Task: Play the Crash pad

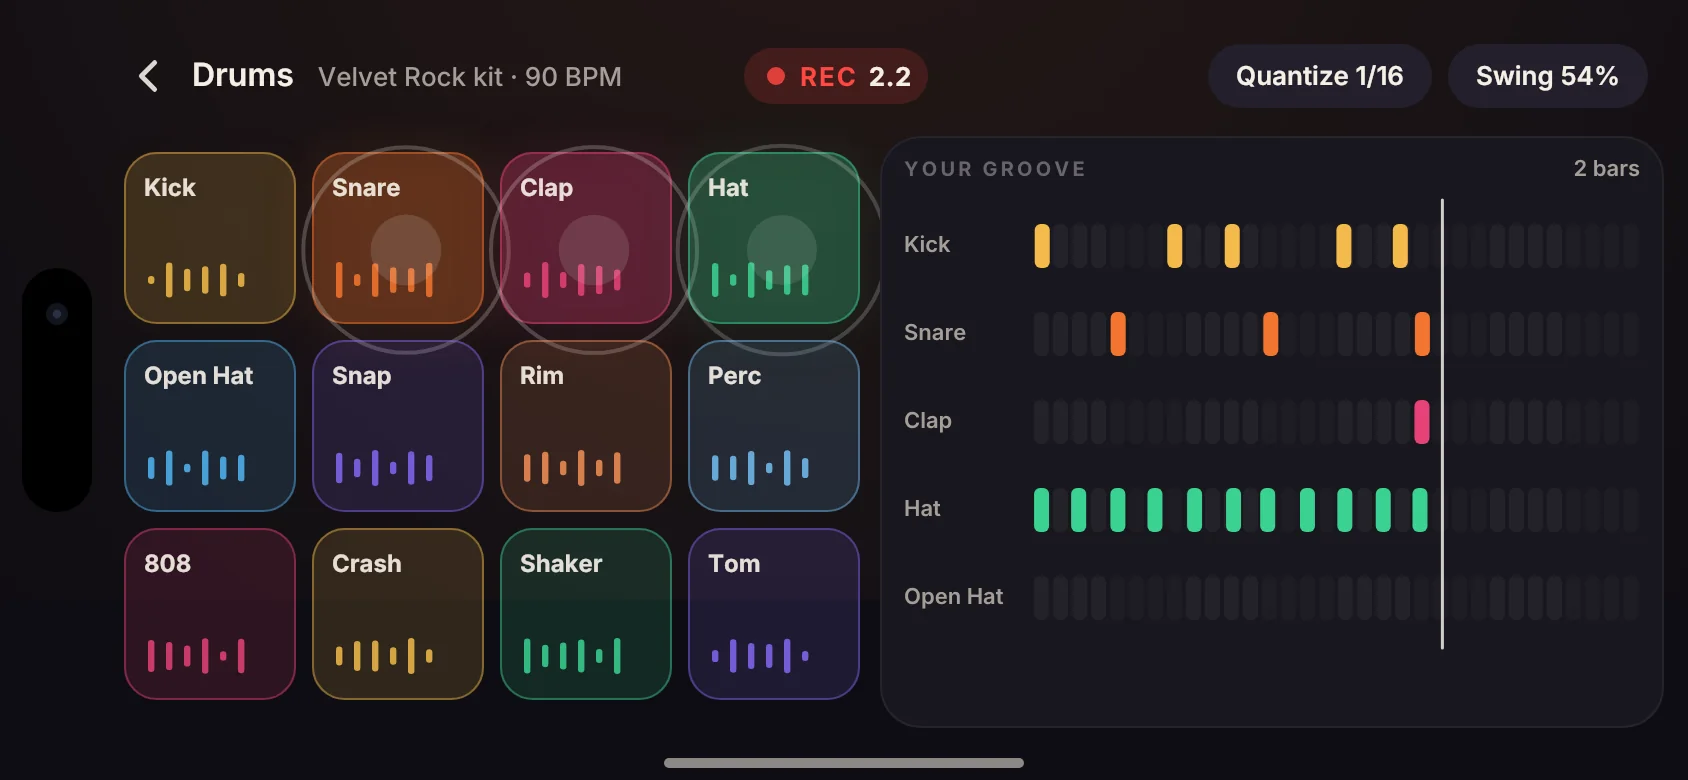Action: (x=398, y=614)
